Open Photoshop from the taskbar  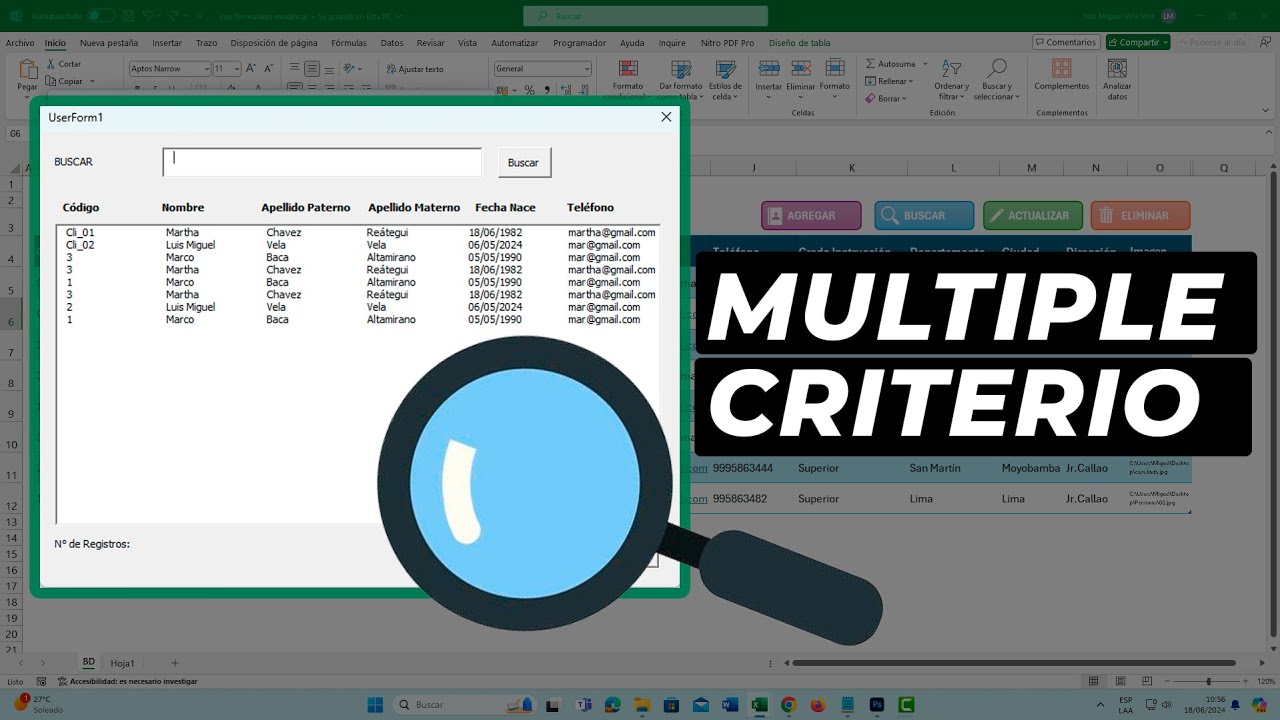coord(877,705)
